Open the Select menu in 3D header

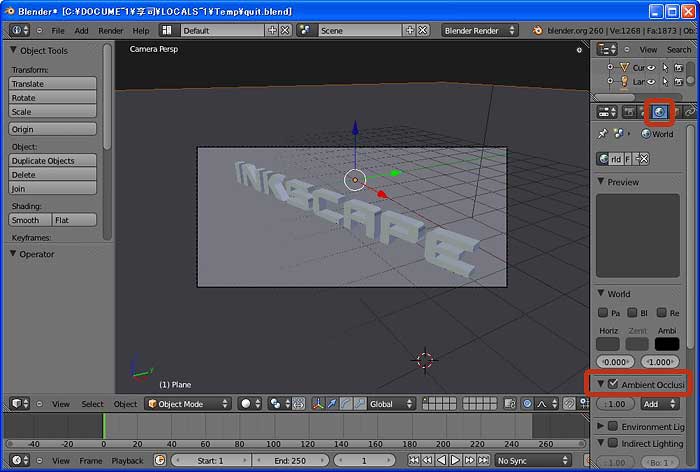click(92, 404)
